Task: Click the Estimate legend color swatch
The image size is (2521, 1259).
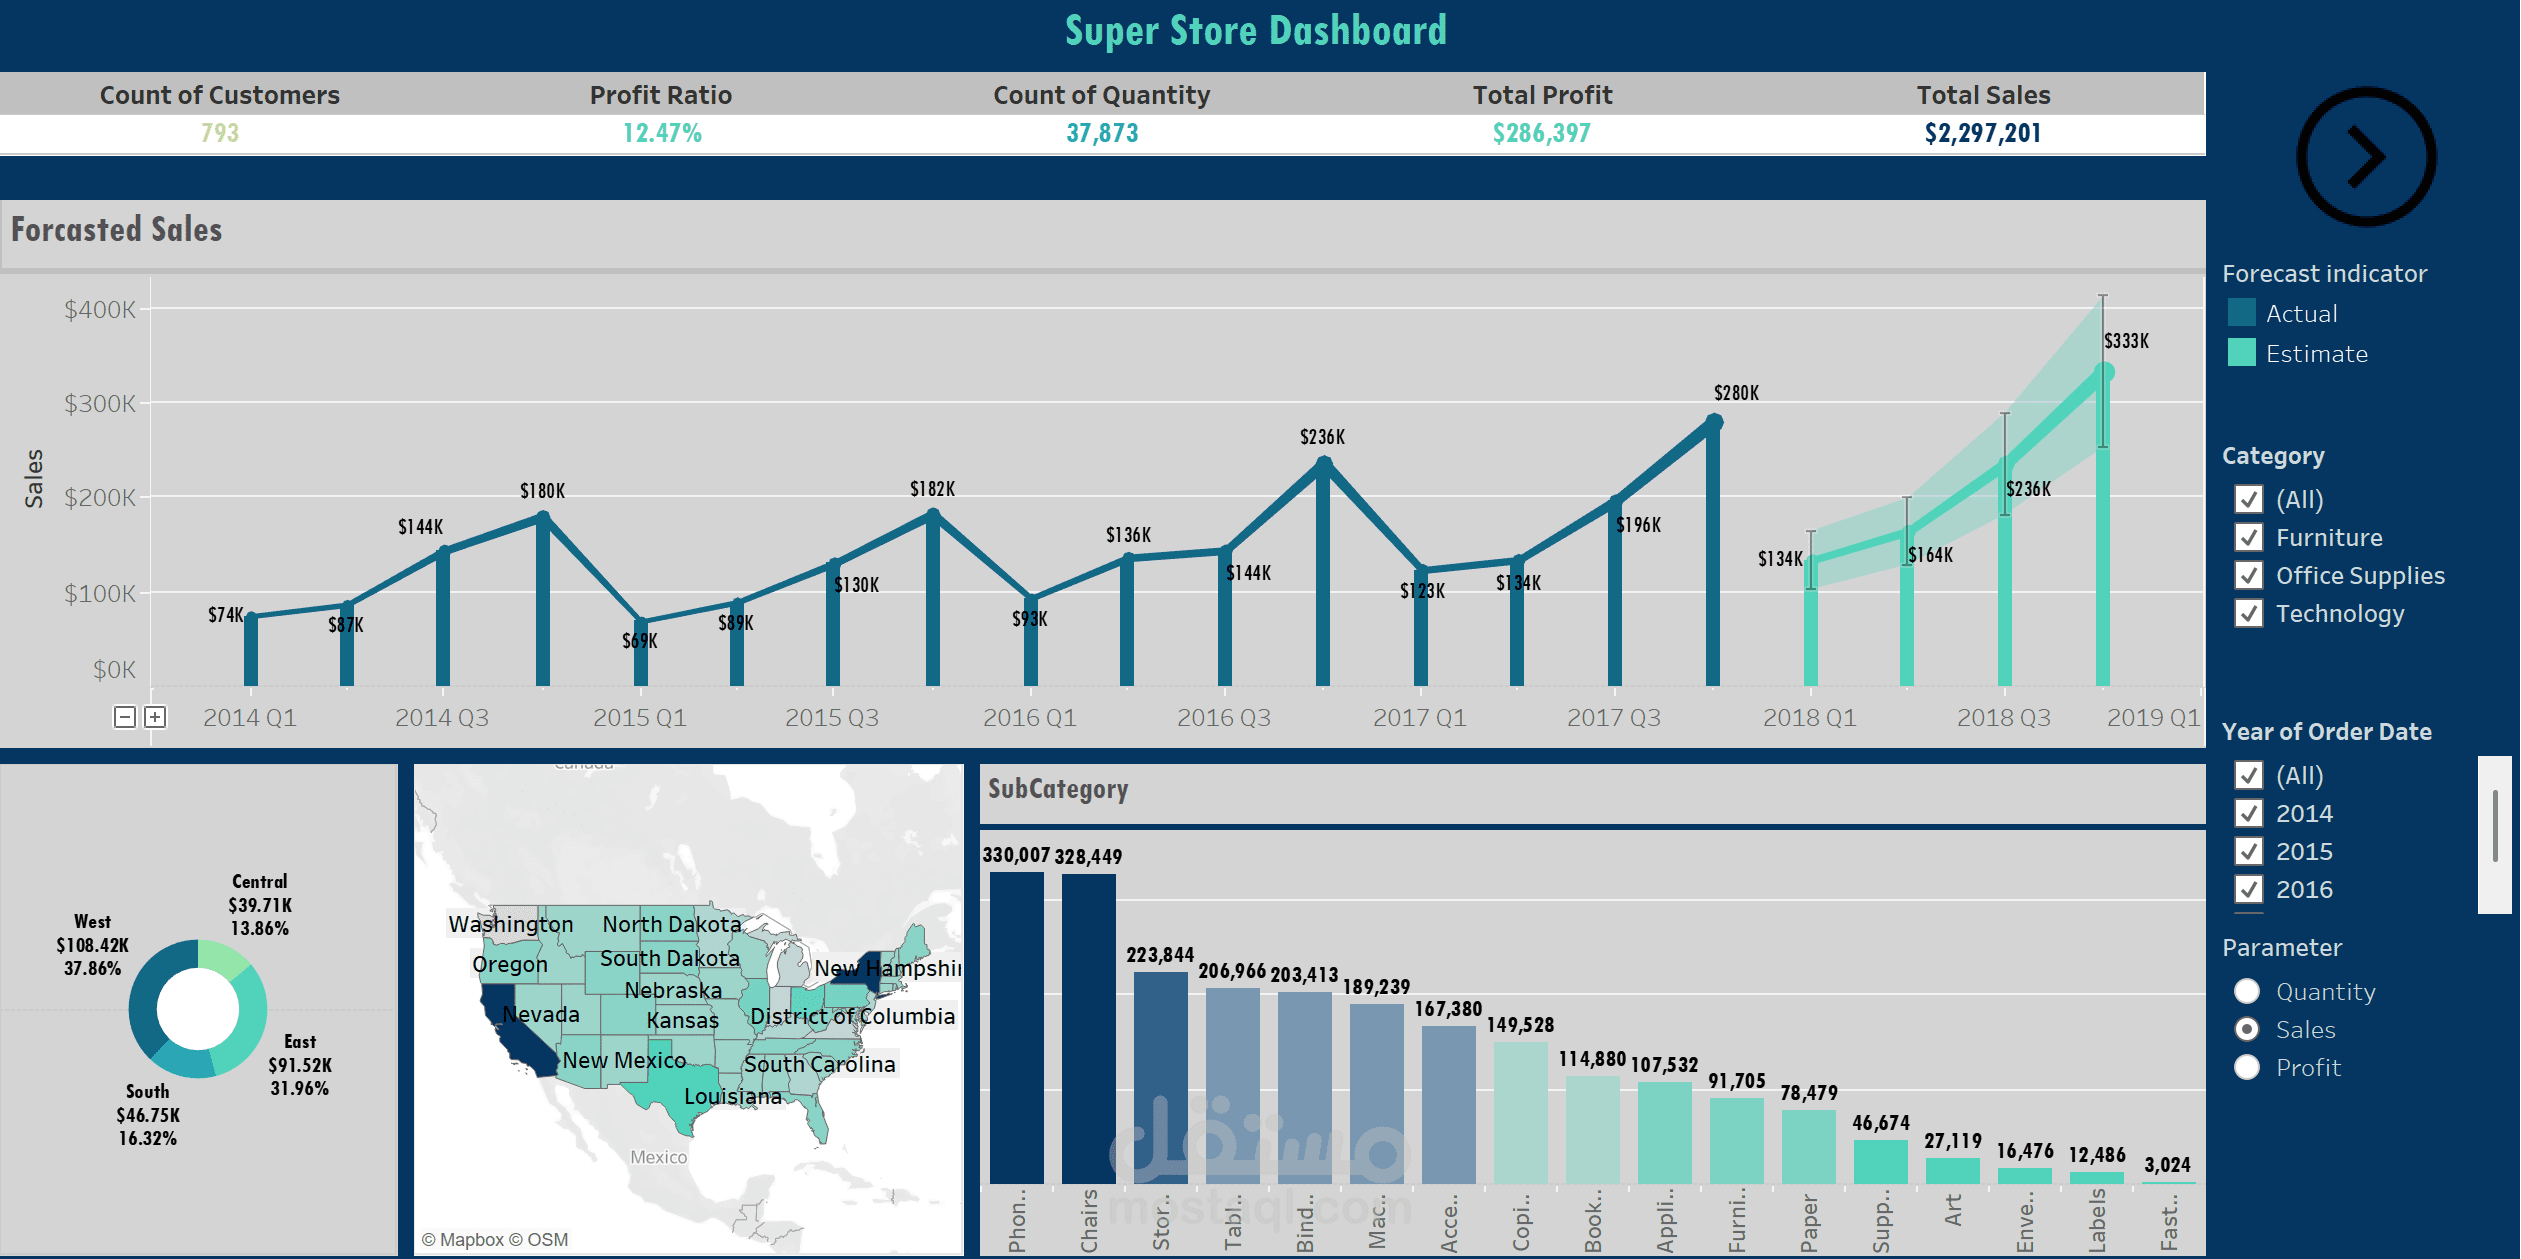Action: [x=2242, y=353]
